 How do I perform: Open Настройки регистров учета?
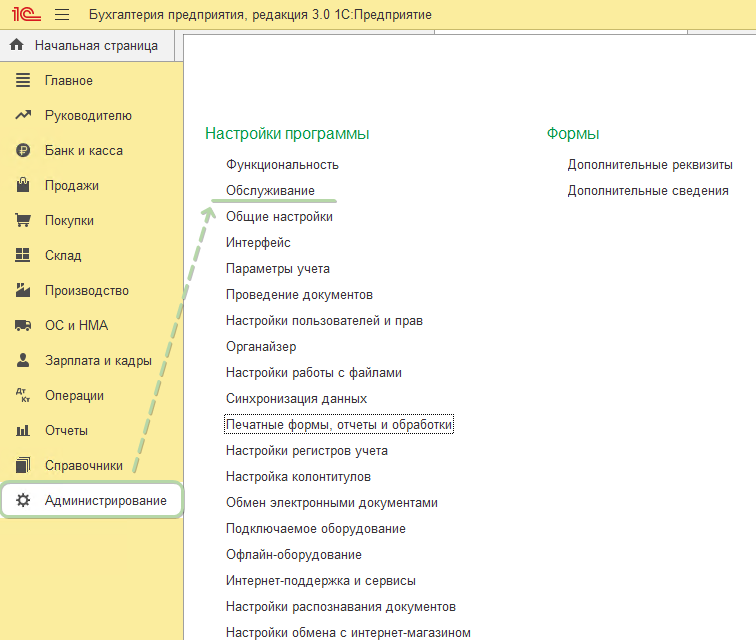click(307, 451)
